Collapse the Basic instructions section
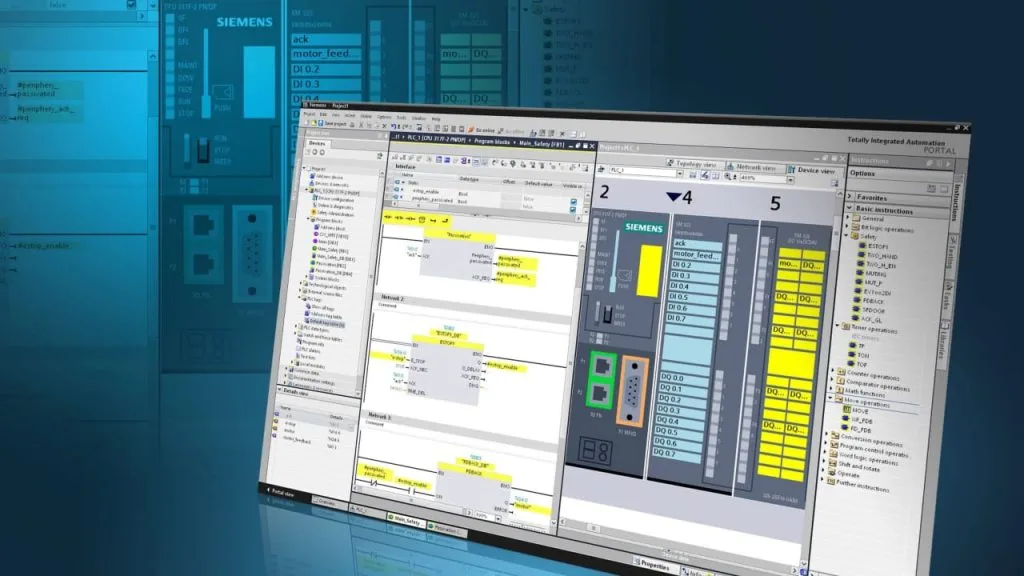 tap(849, 209)
